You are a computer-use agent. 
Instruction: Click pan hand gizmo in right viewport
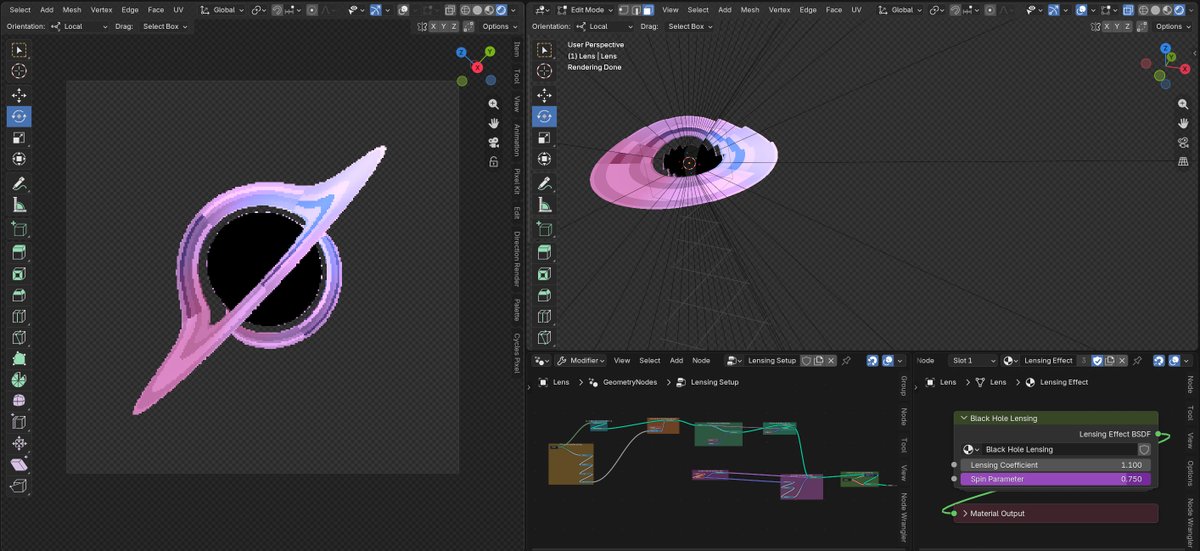[1183, 123]
